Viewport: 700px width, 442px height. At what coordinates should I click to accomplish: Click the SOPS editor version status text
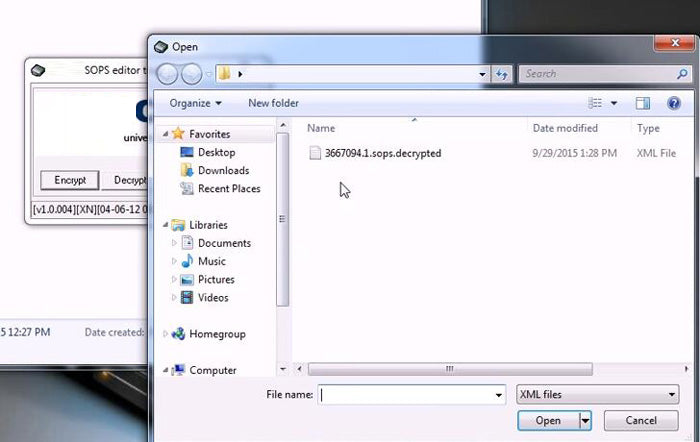point(90,209)
